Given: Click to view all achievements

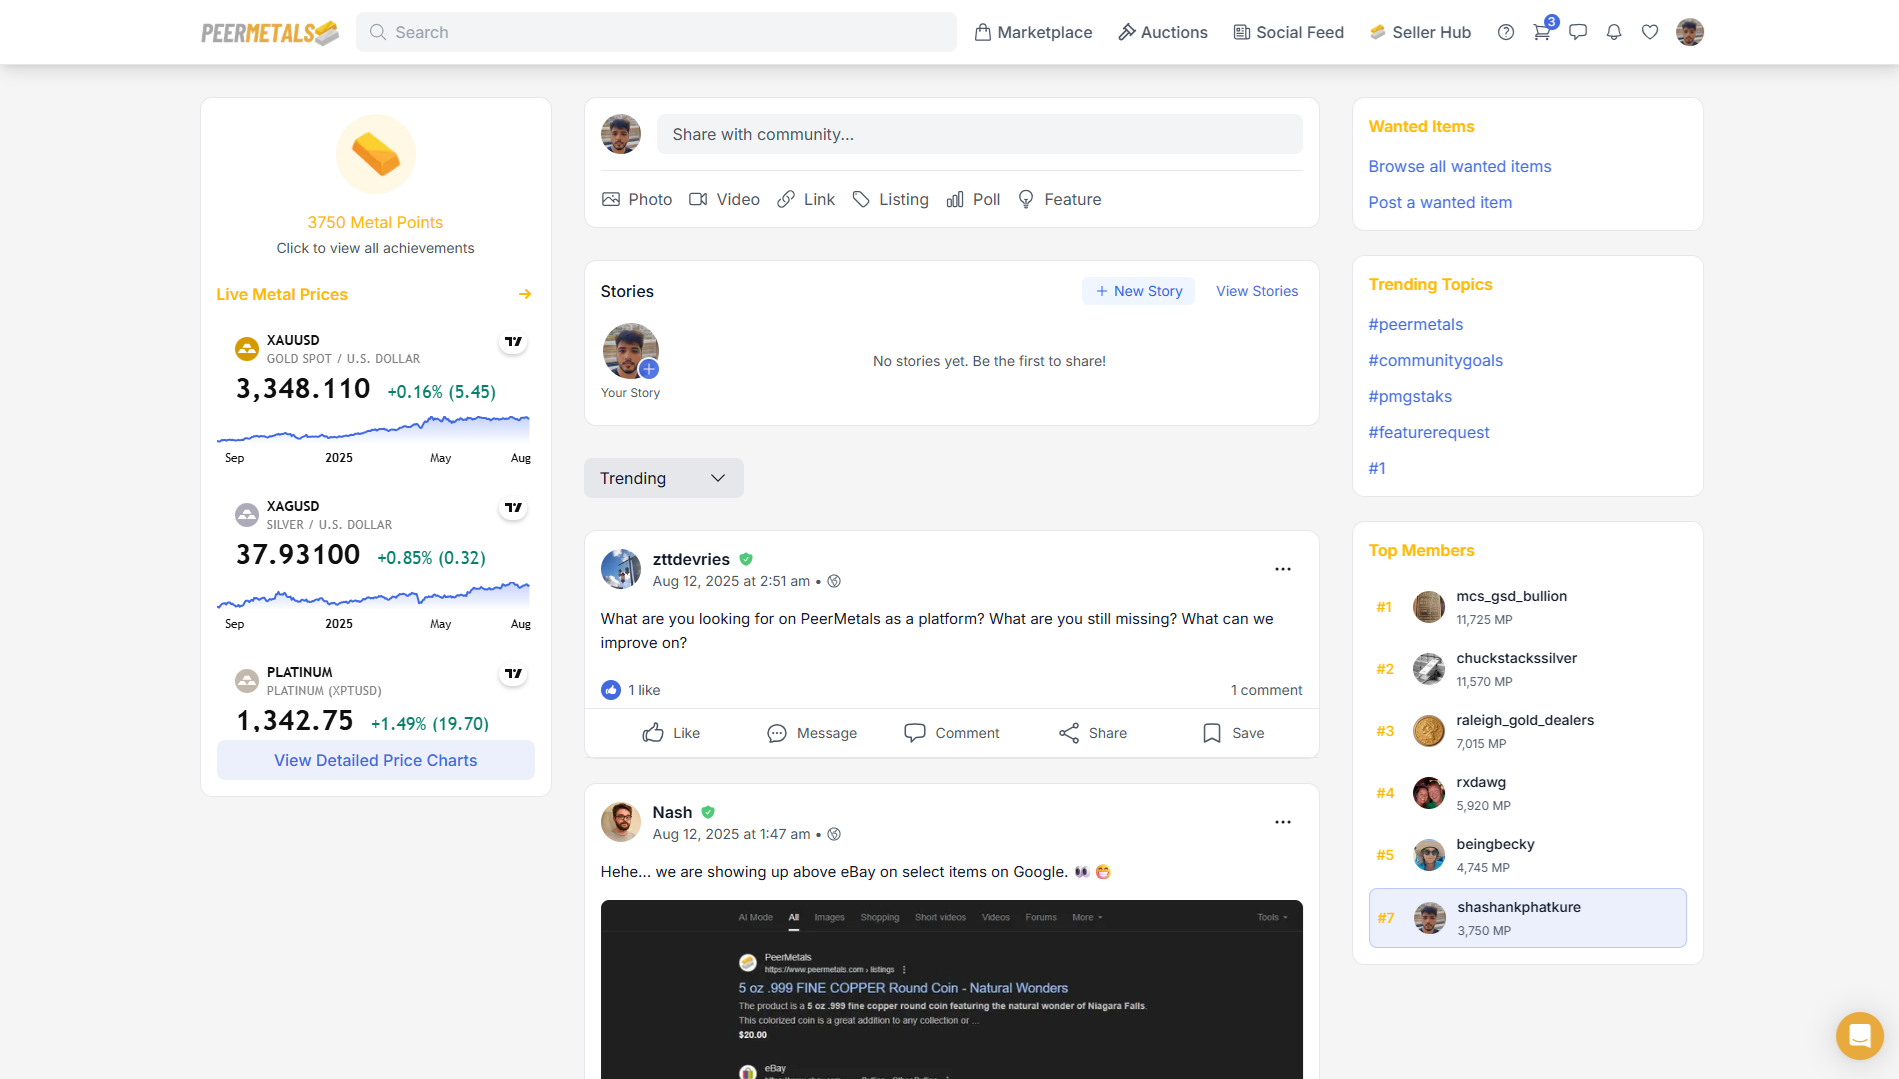Looking at the screenshot, I should [376, 248].
